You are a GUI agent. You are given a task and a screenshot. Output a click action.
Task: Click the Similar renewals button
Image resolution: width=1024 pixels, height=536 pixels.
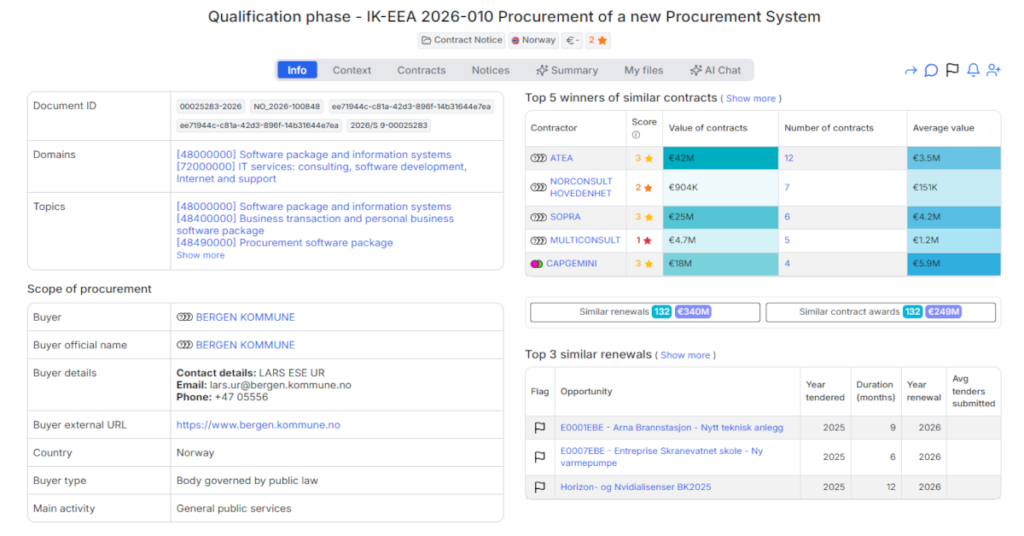pyautogui.click(x=645, y=312)
